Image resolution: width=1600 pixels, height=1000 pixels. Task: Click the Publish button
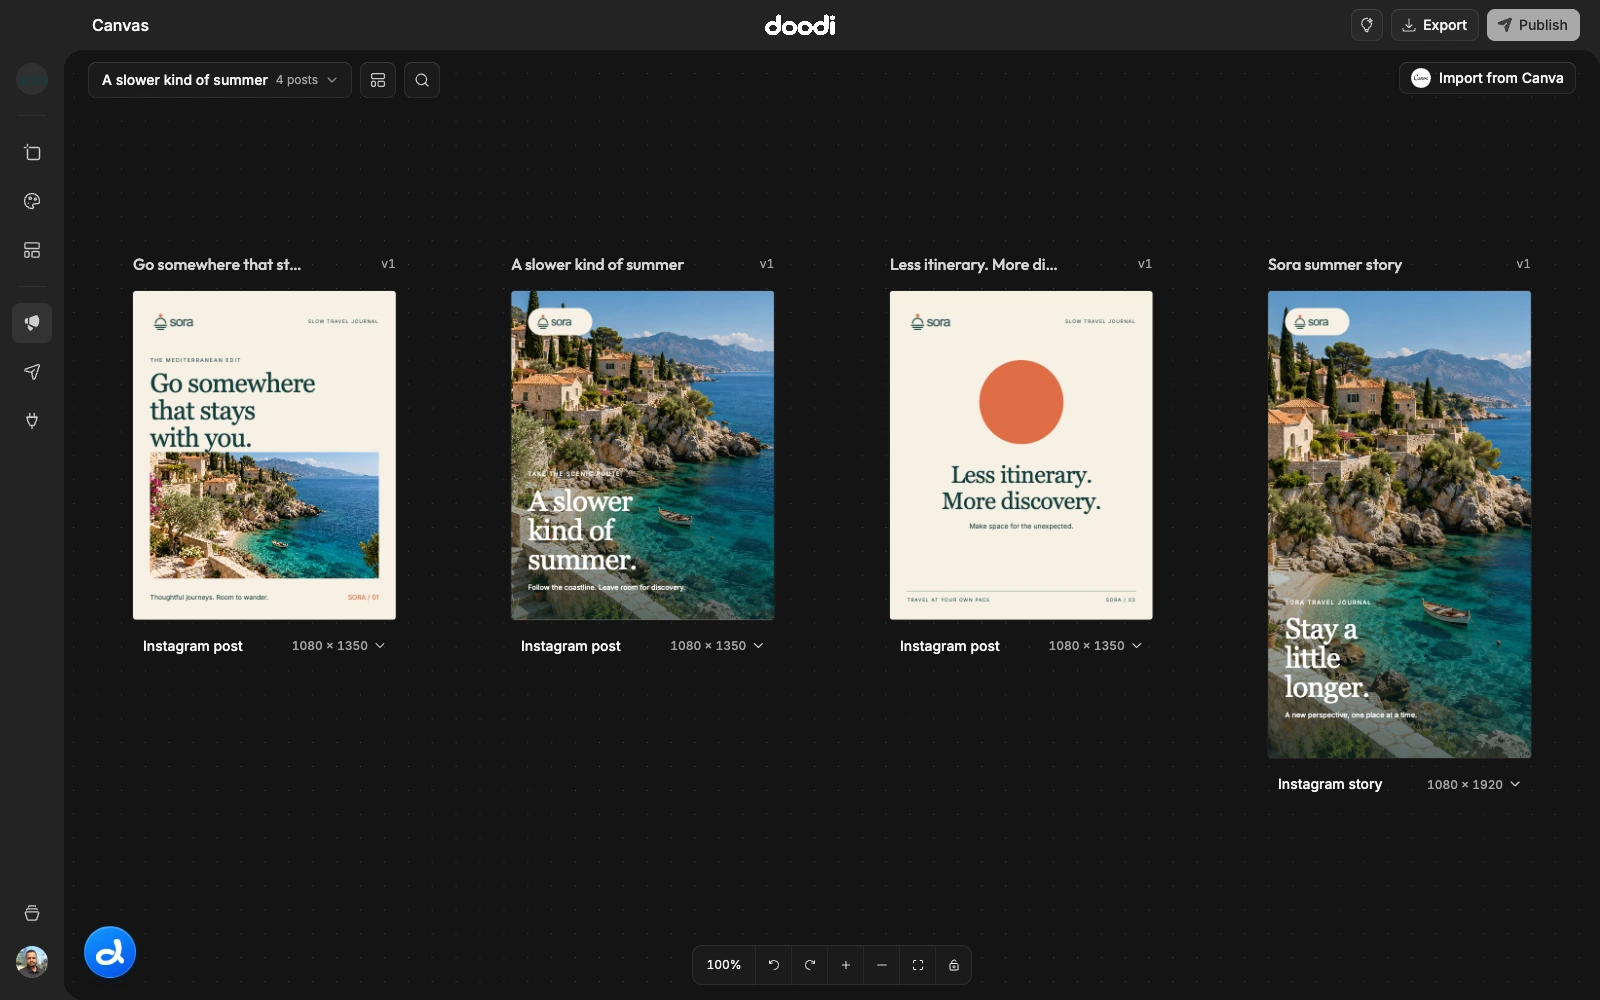[x=1533, y=25]
